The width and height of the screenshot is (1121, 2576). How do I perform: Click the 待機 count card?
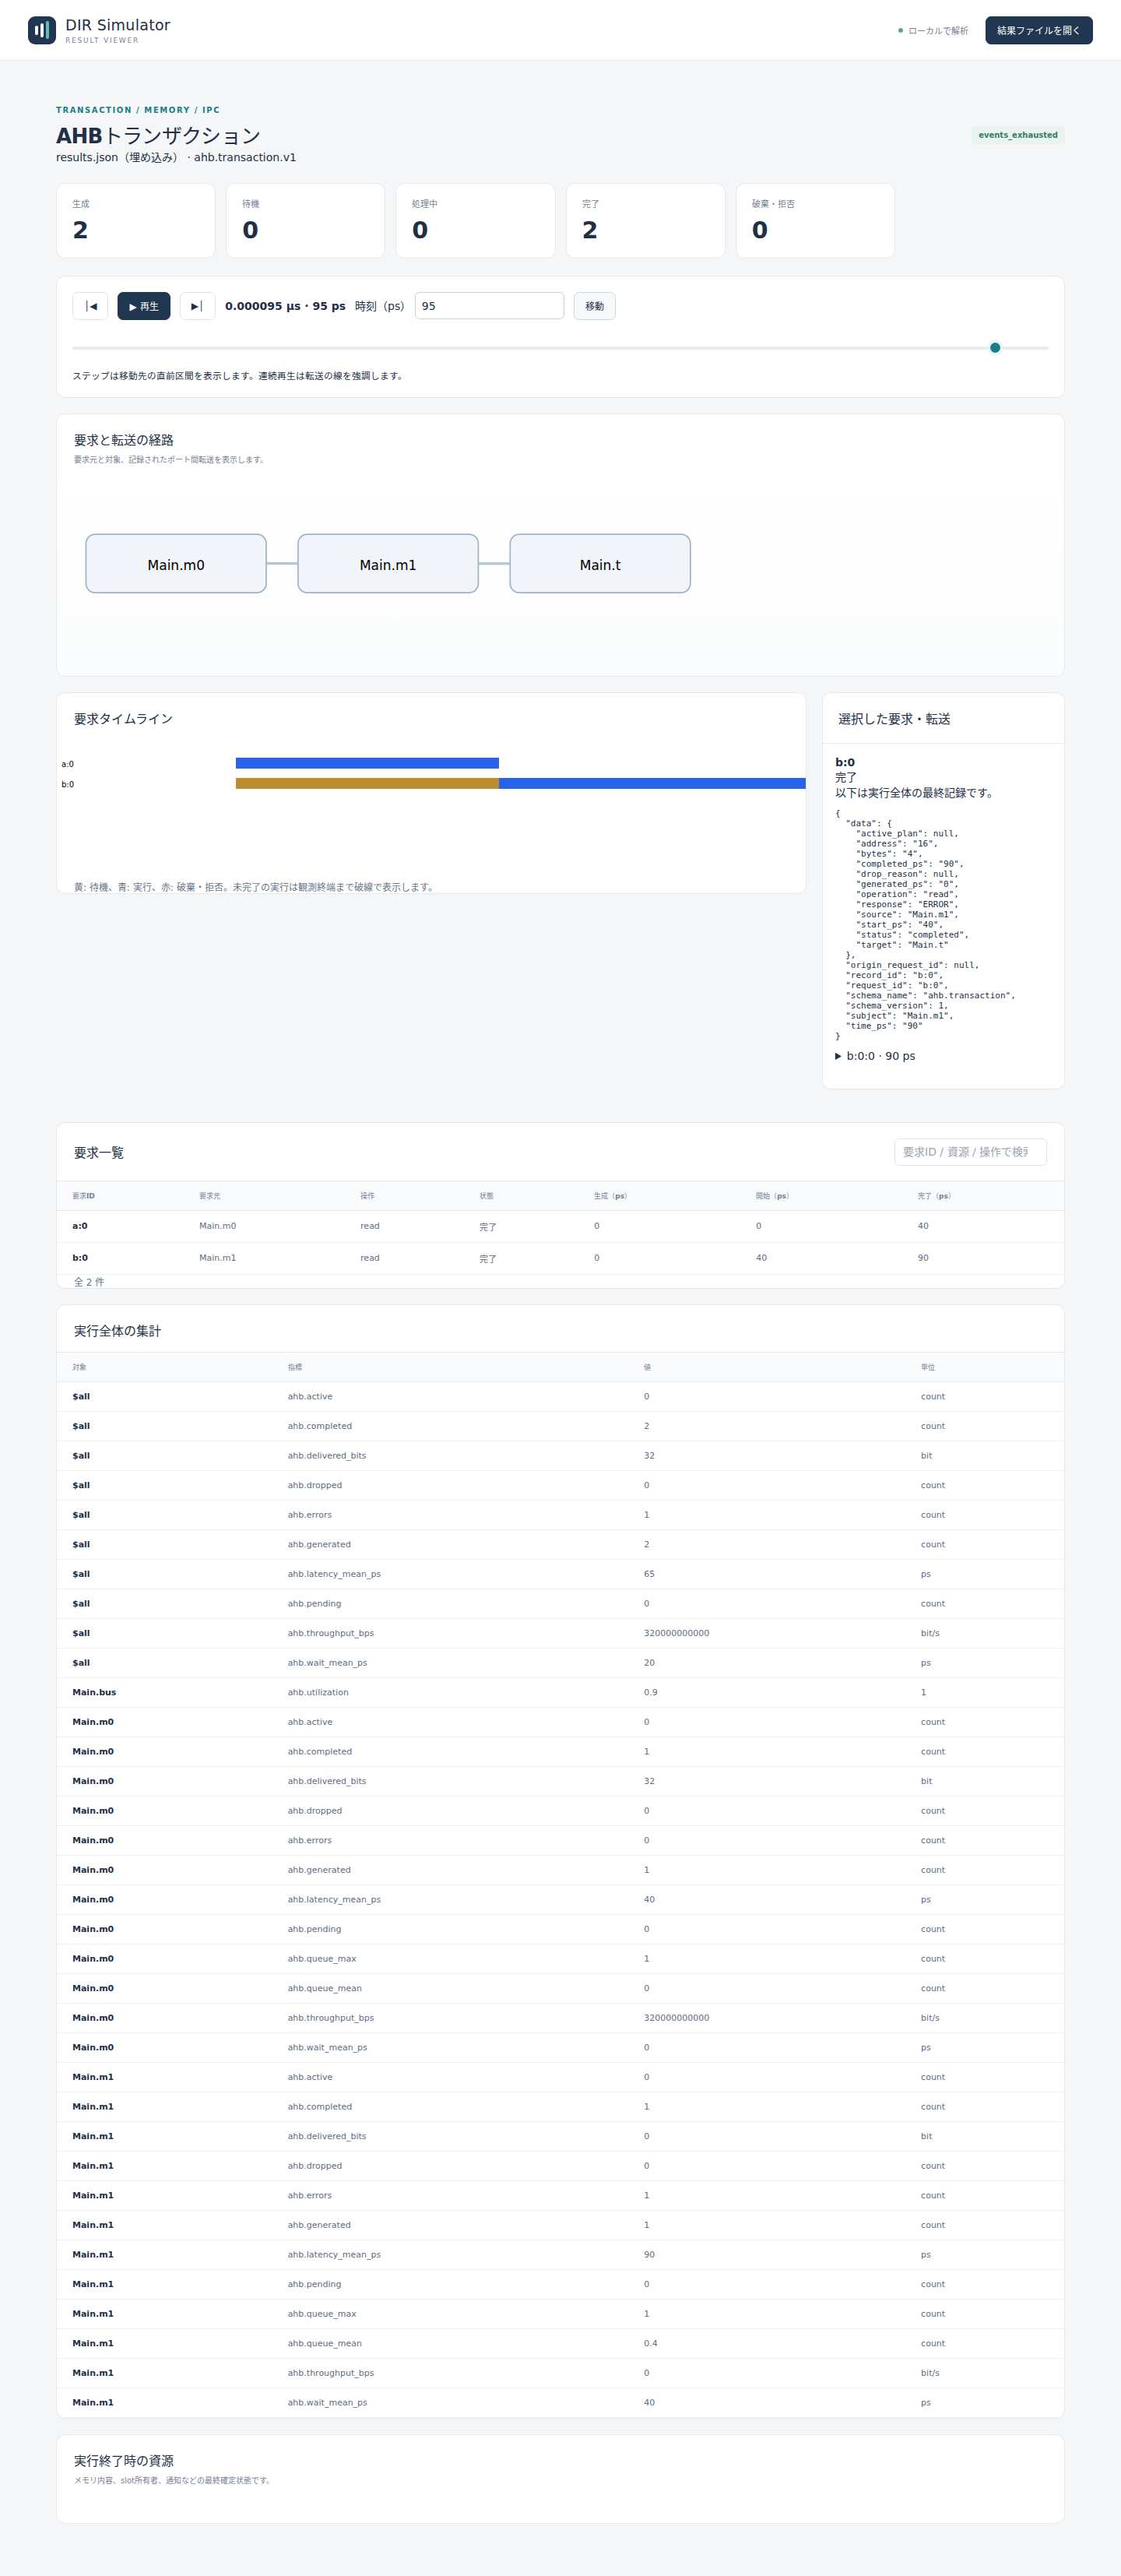[x=306, y=221]
